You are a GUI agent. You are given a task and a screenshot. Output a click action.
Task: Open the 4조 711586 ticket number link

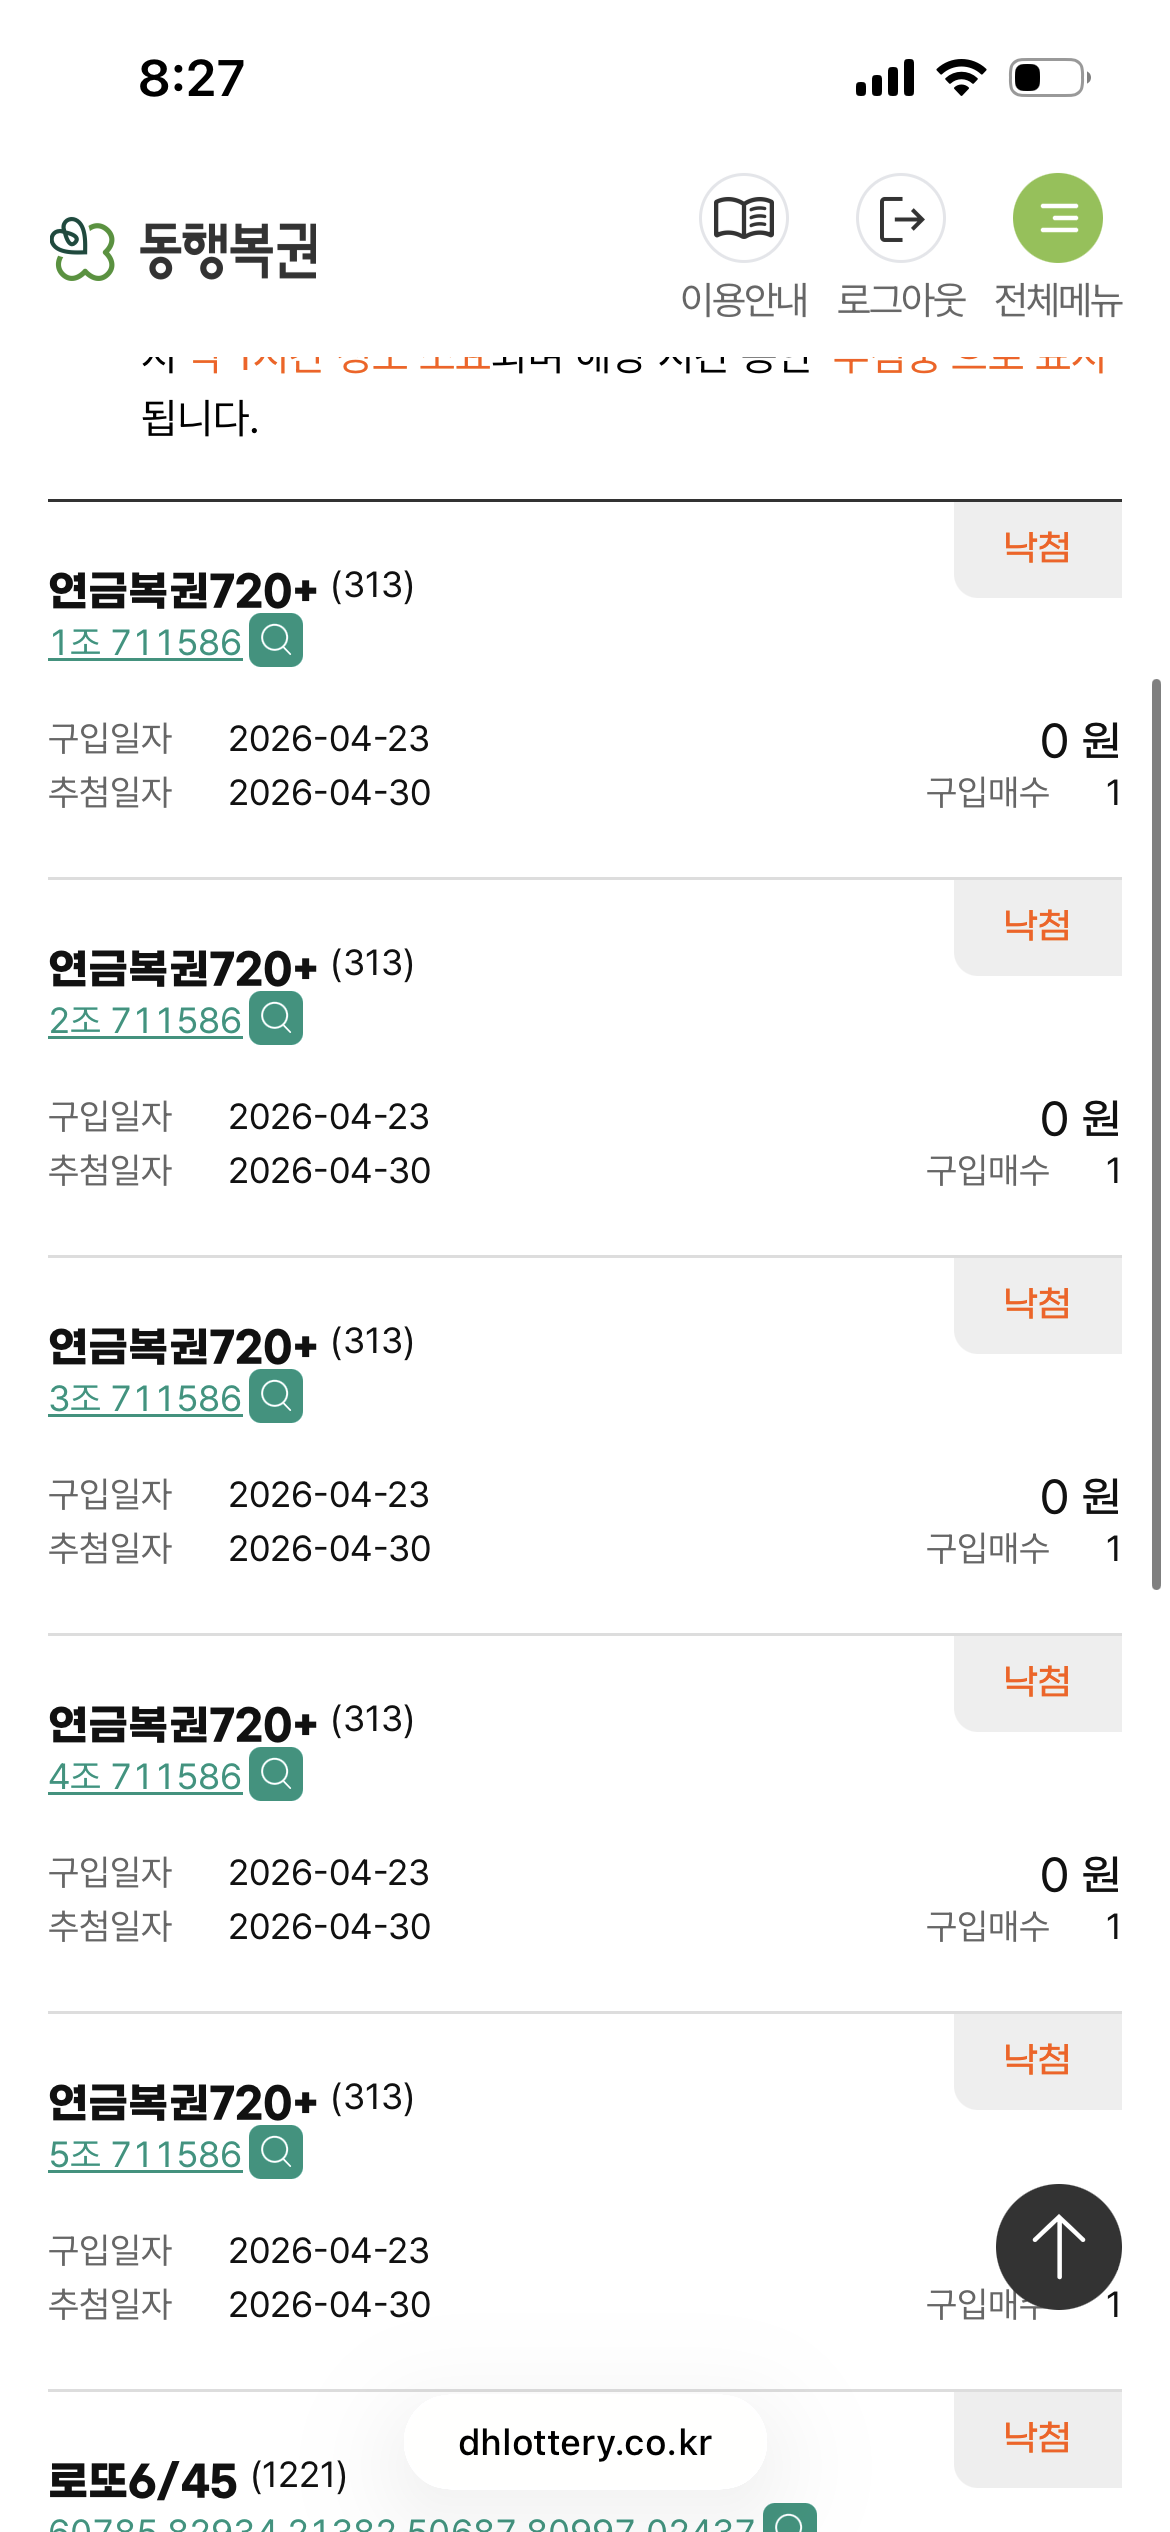[146, 1777]
